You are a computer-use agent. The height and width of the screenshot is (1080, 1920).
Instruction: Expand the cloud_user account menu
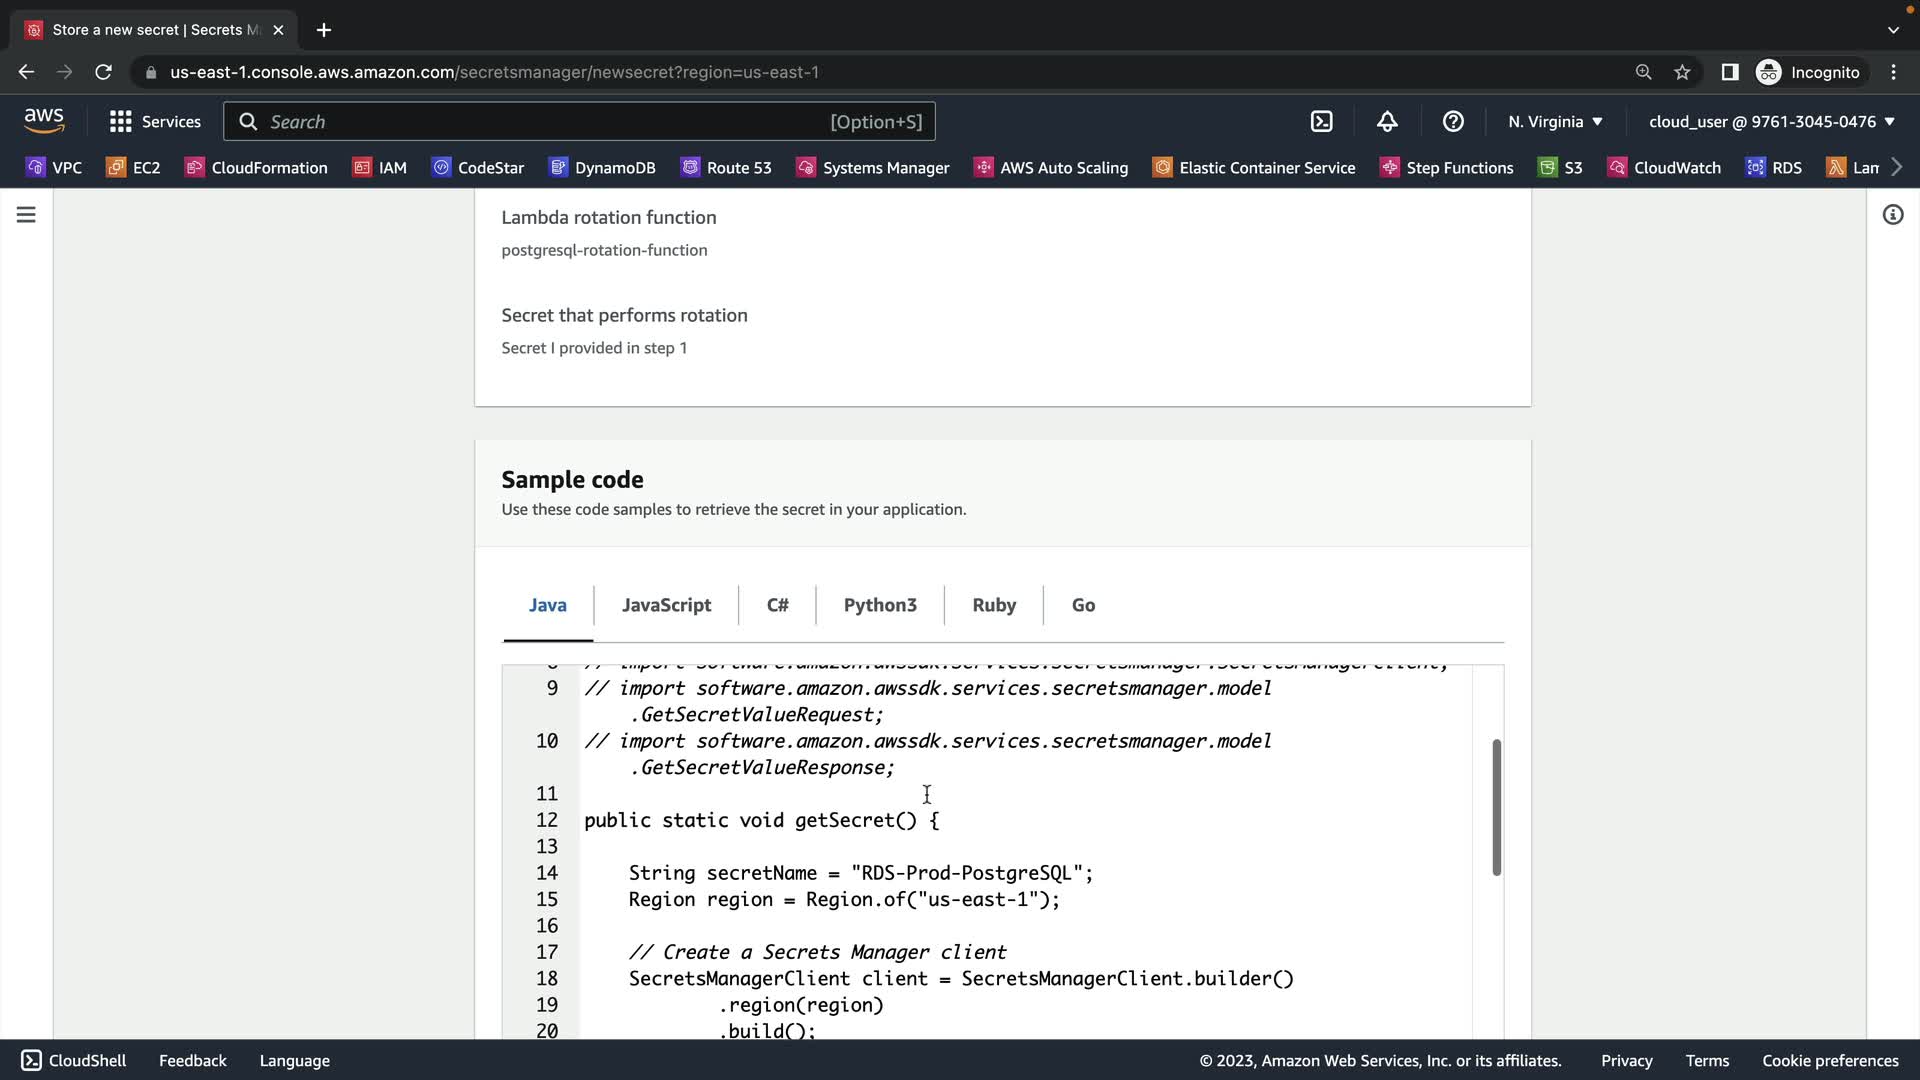tap(1771, 122)
